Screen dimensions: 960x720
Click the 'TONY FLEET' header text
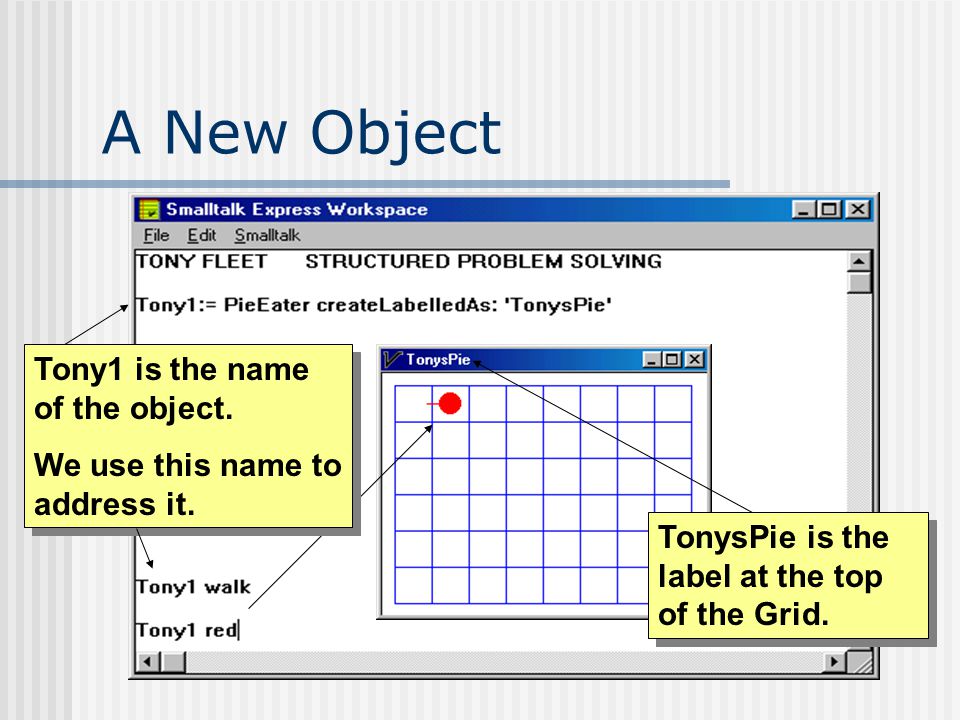201,261
